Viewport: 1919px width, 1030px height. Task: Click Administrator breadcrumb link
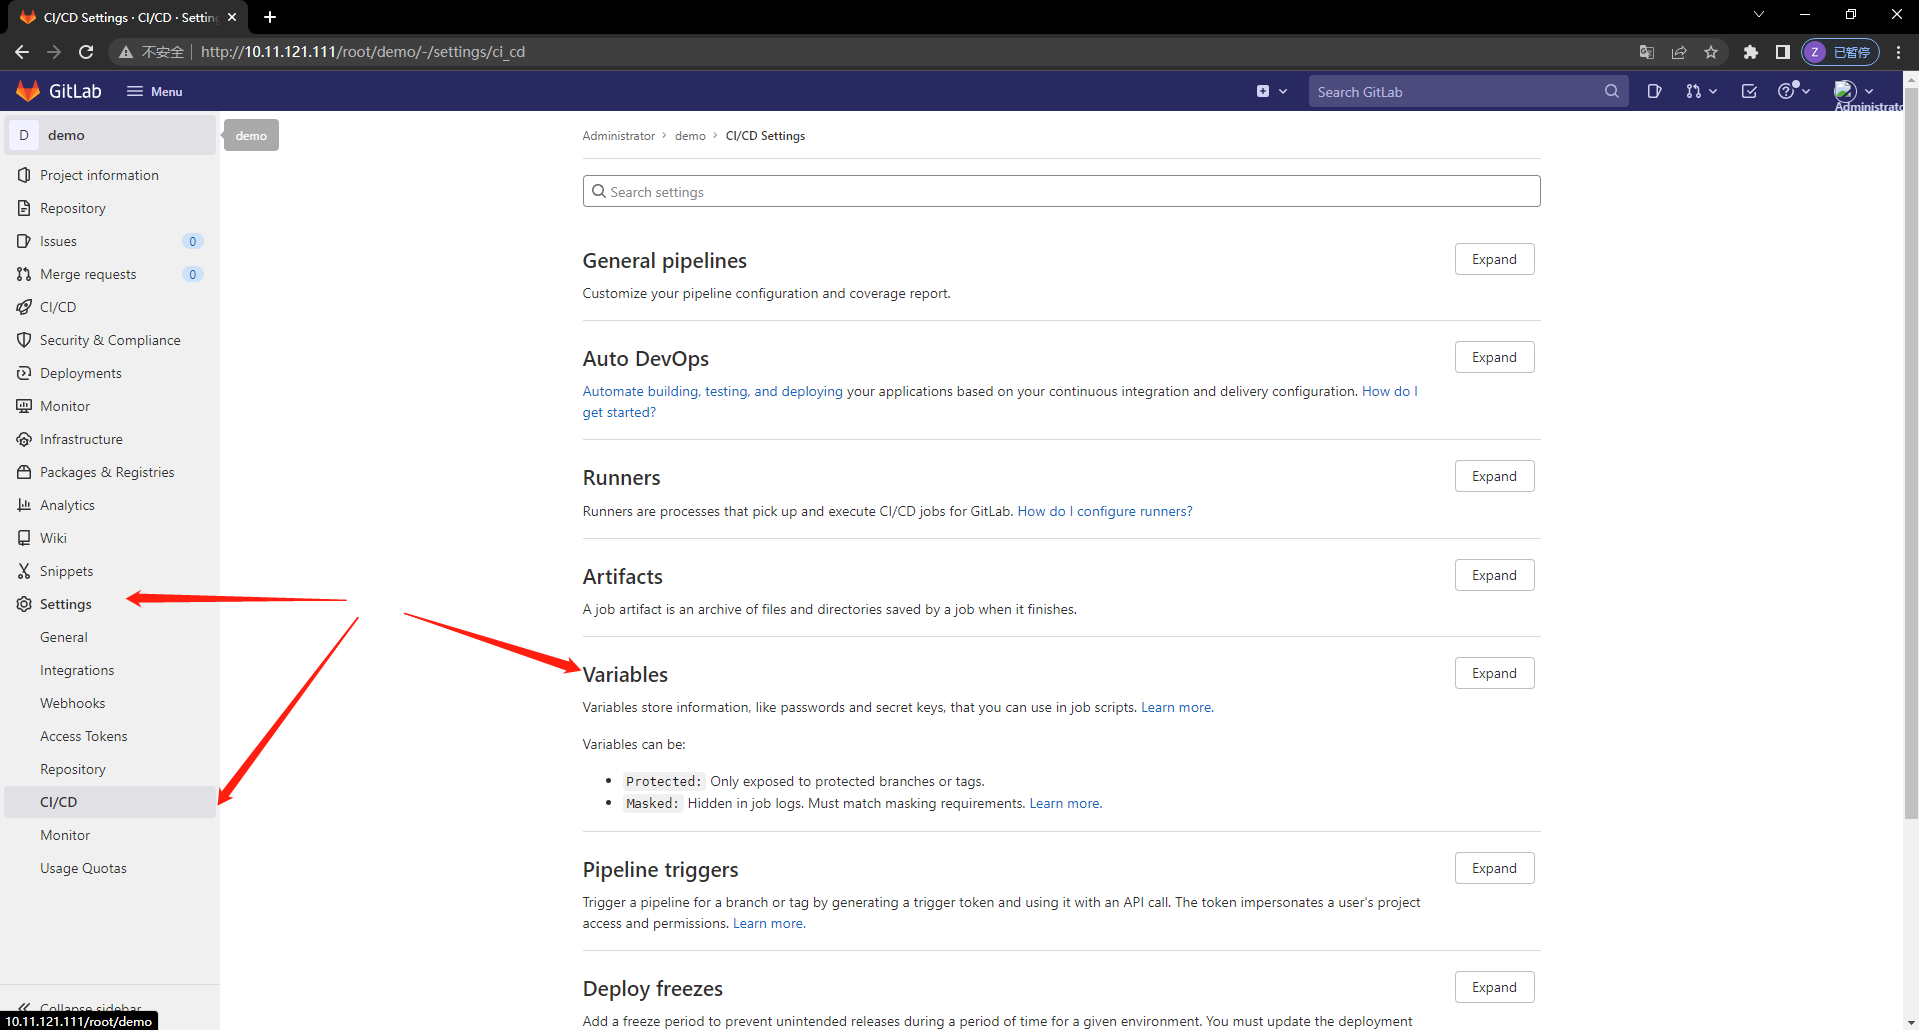(x=618, y=136)
